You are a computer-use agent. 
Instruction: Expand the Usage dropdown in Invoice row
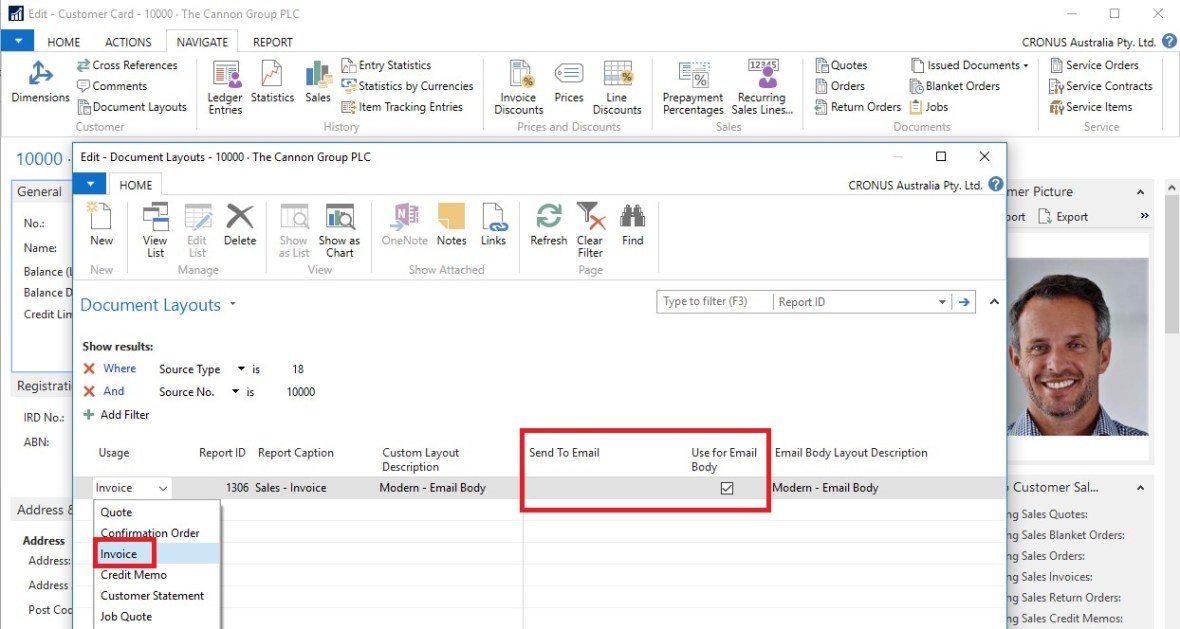point(163,488)
